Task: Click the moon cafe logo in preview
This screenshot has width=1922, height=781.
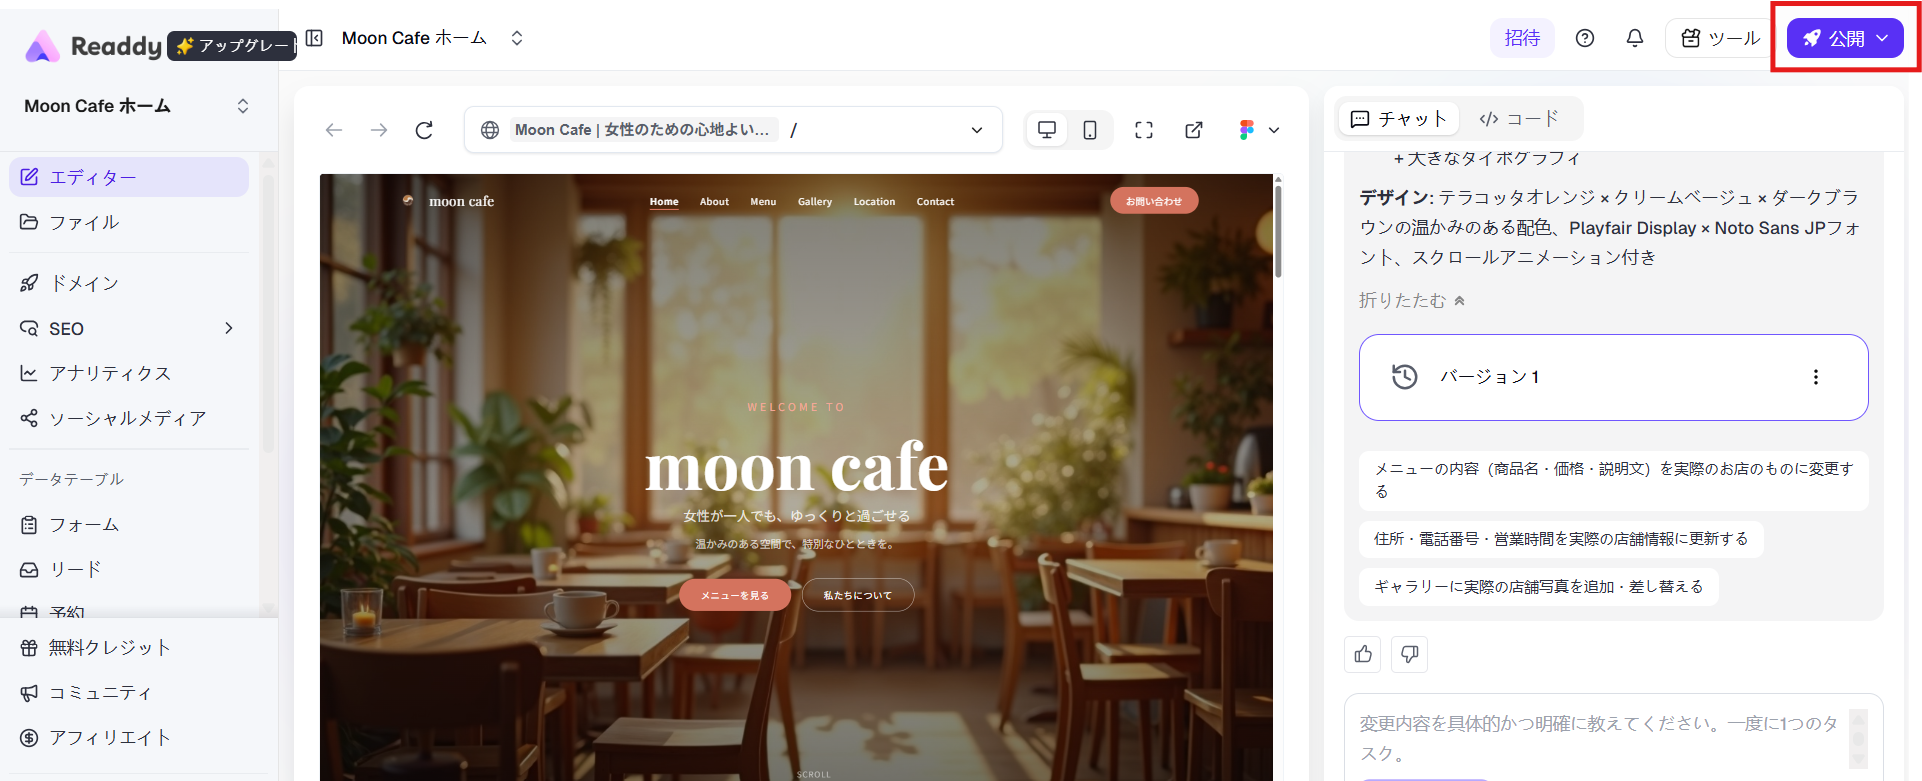Action: click(449, 201)
